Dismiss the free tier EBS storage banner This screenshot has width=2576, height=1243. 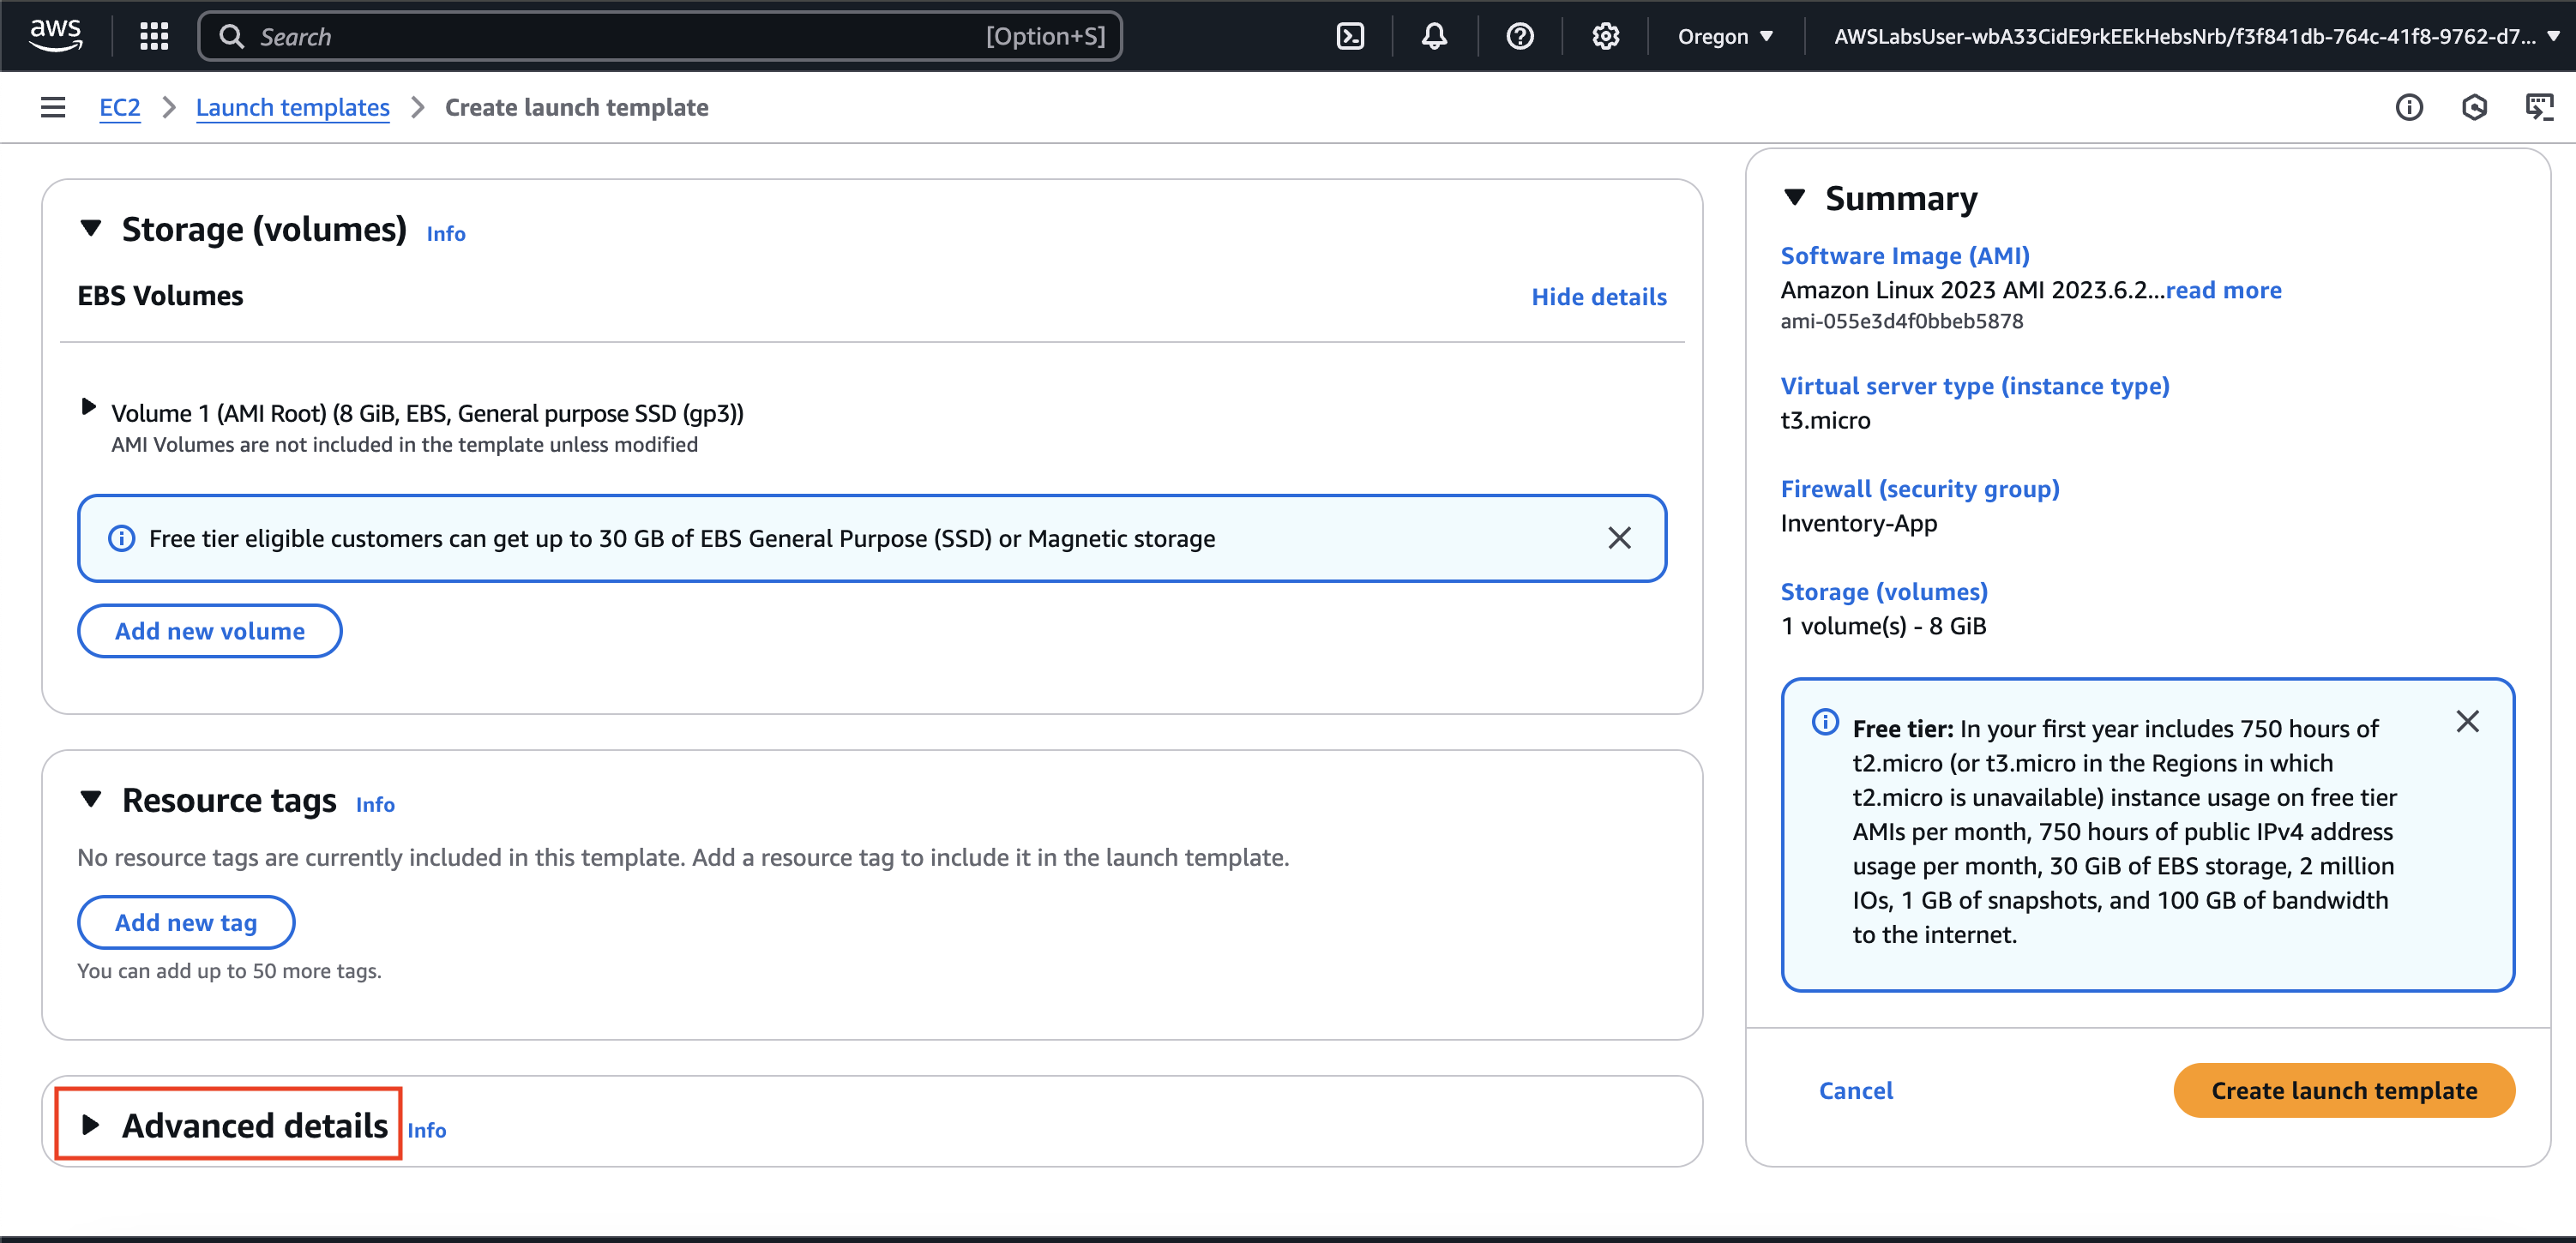coord(1619,538)
